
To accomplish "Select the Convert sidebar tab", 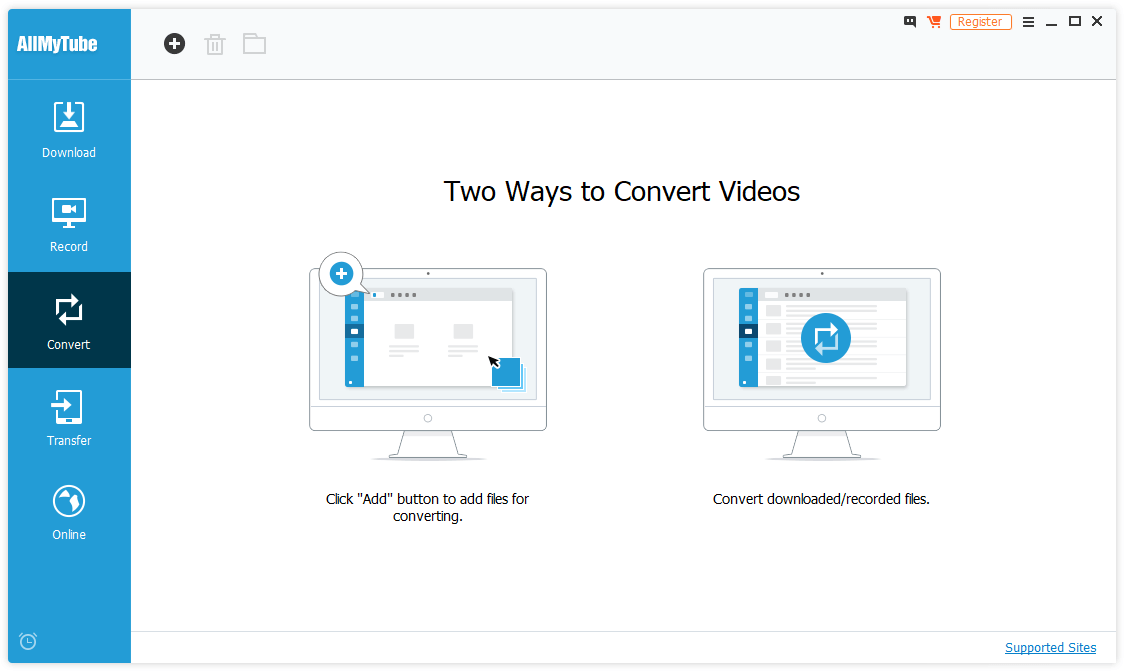I will pyautogui.click(x=69, y=320).
